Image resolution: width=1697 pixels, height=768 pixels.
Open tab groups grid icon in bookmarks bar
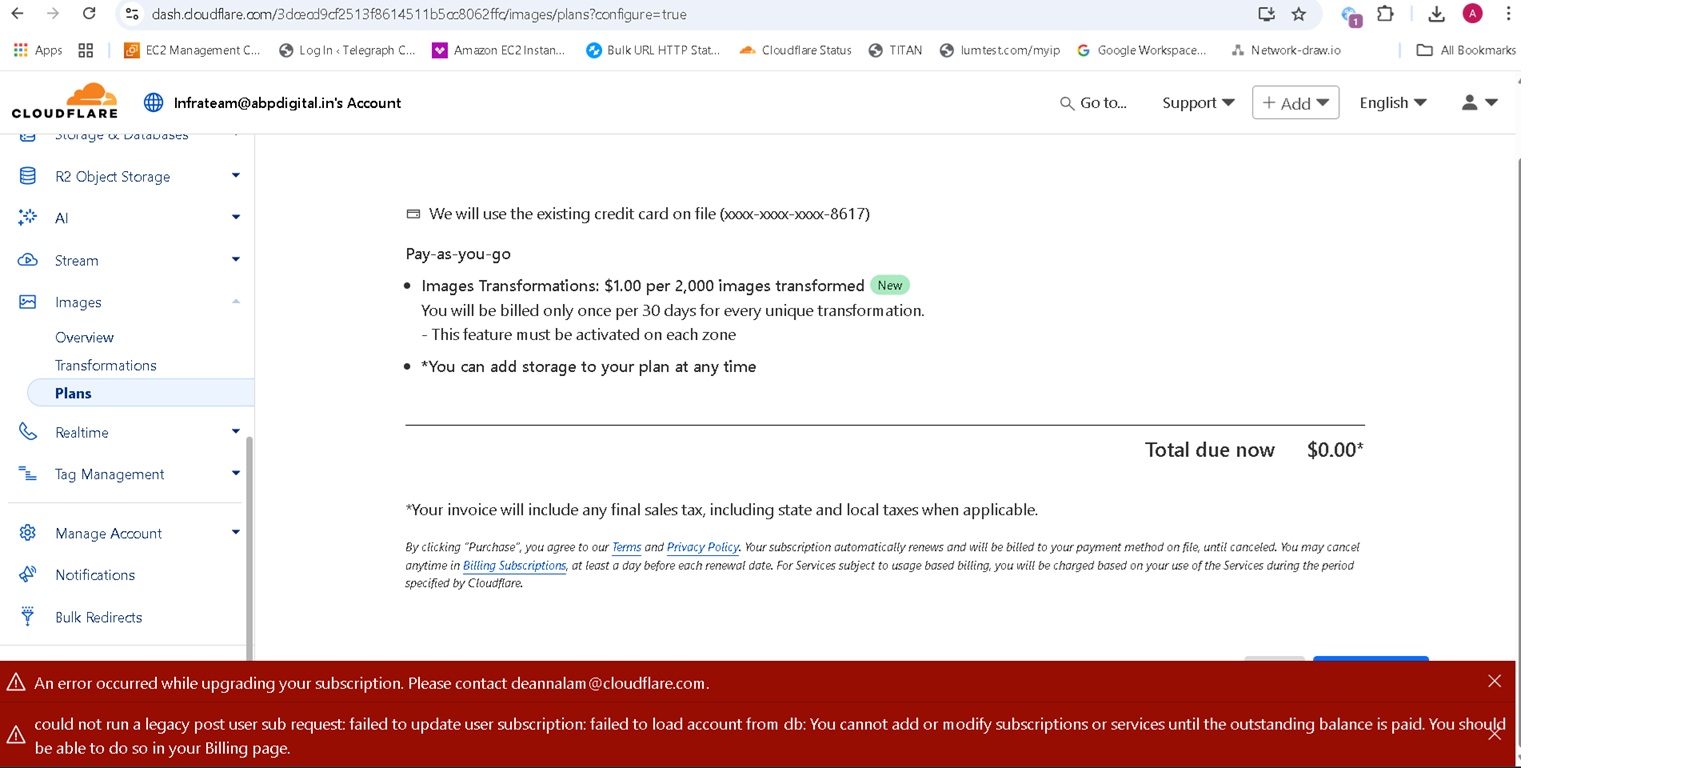[x=86, y=50]
